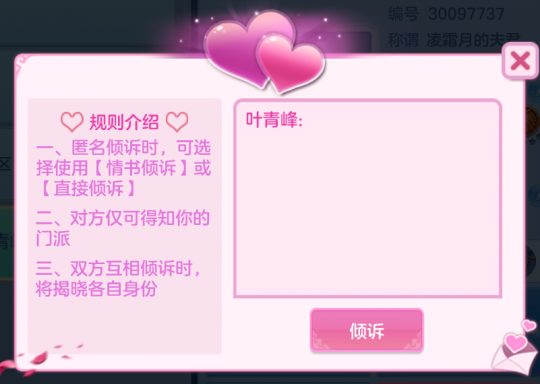
Task: Click rule one about 匿名倾诉
Action: point(123,168)
